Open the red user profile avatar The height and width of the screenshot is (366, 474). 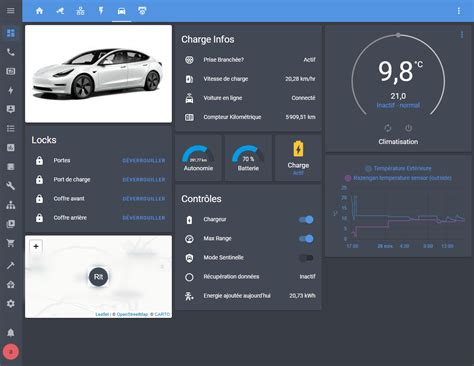(11, 352)
